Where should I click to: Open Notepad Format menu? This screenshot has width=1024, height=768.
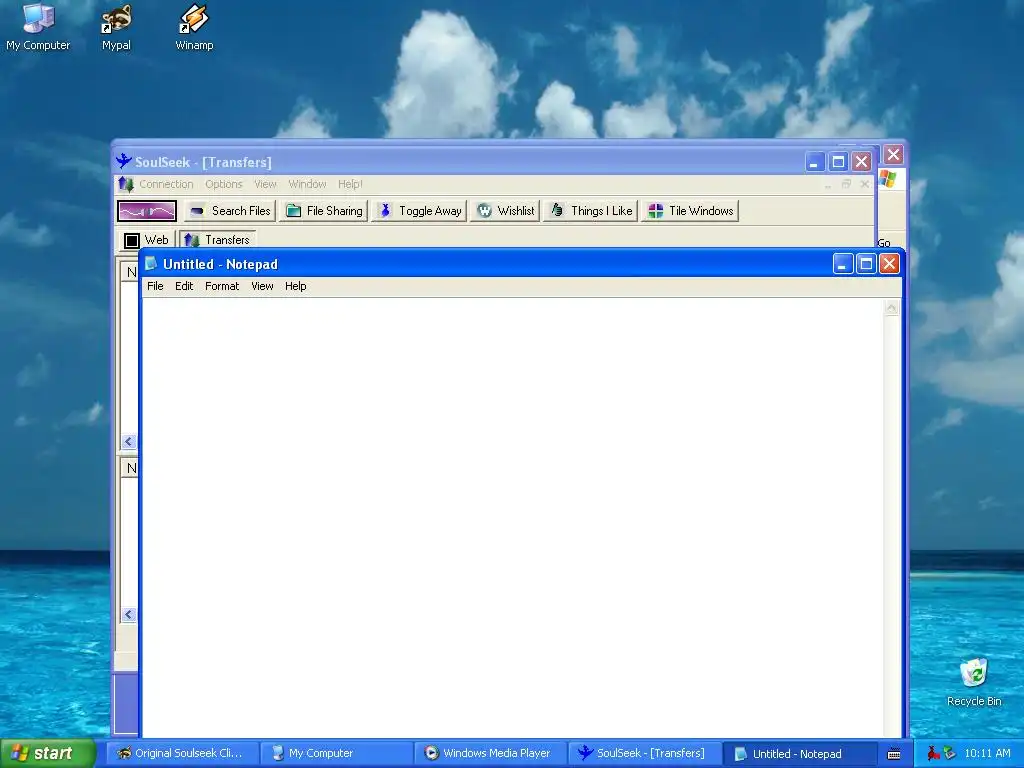point(222,286)
